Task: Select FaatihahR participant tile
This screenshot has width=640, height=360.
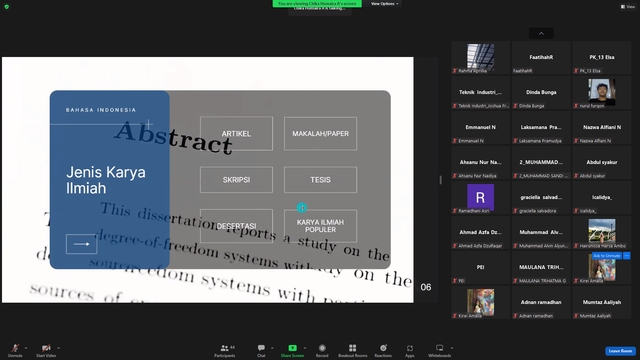Action: point(541,58)
